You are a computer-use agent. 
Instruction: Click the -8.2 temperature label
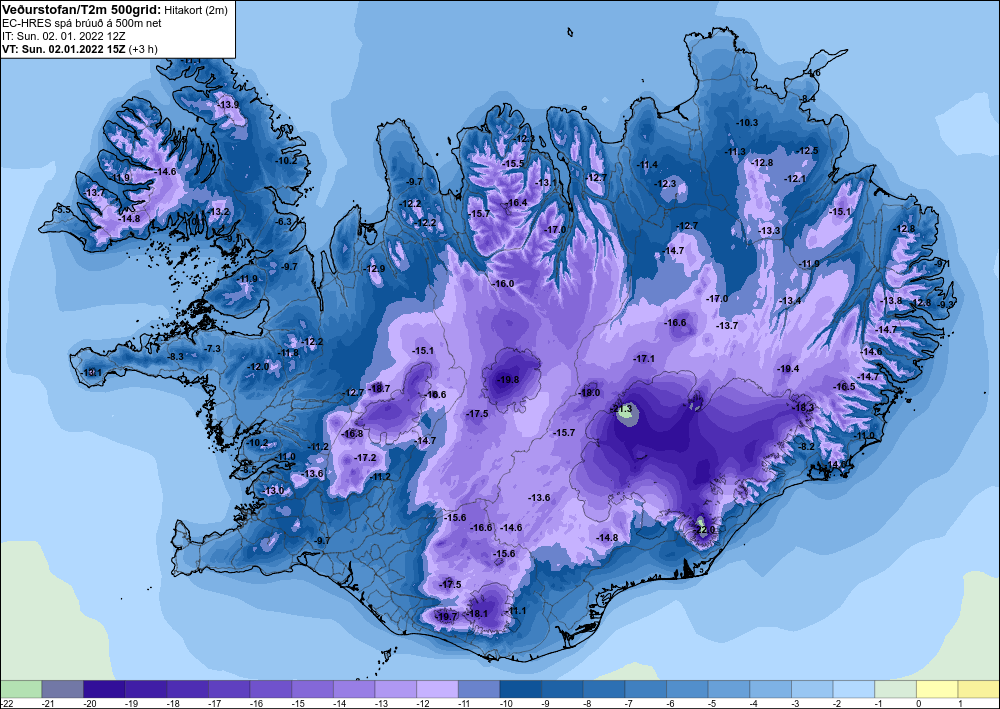pyautogui.click(x=807, y=447)
